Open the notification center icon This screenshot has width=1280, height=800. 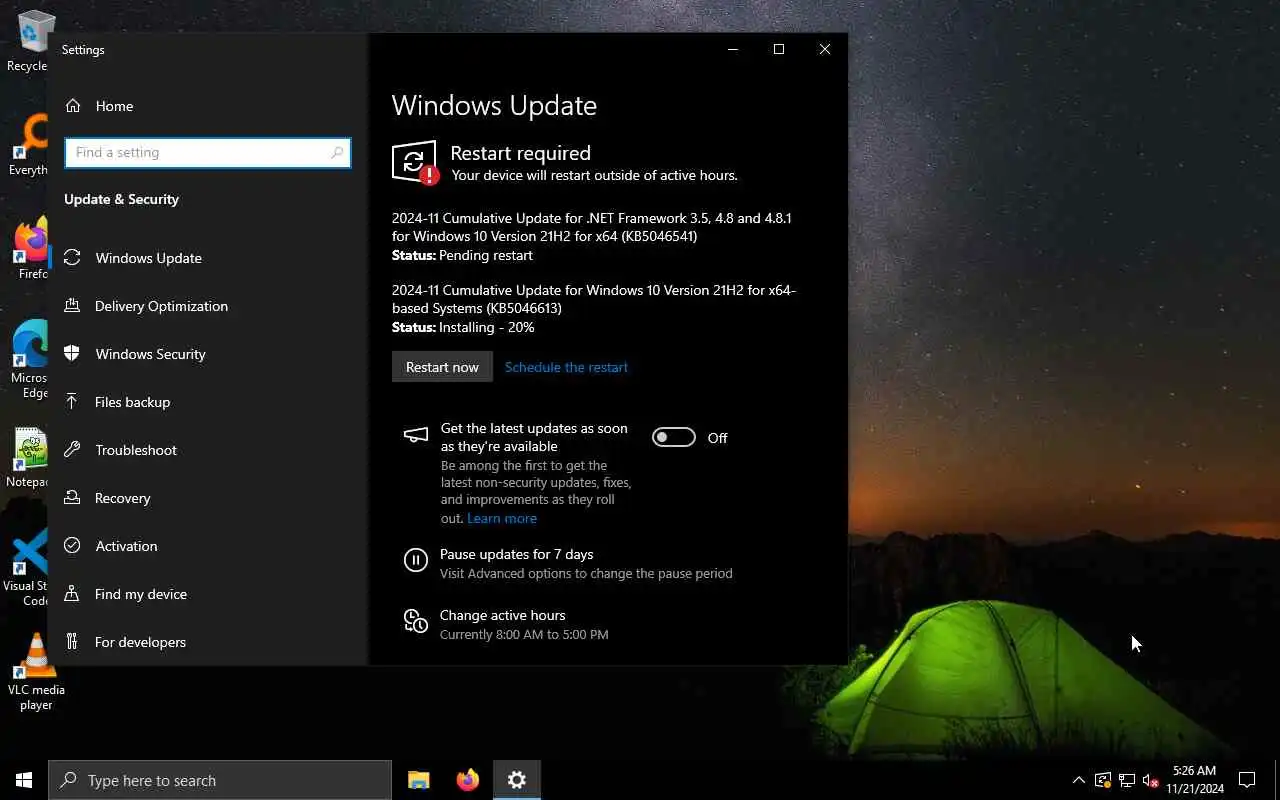pos(1247,780)
